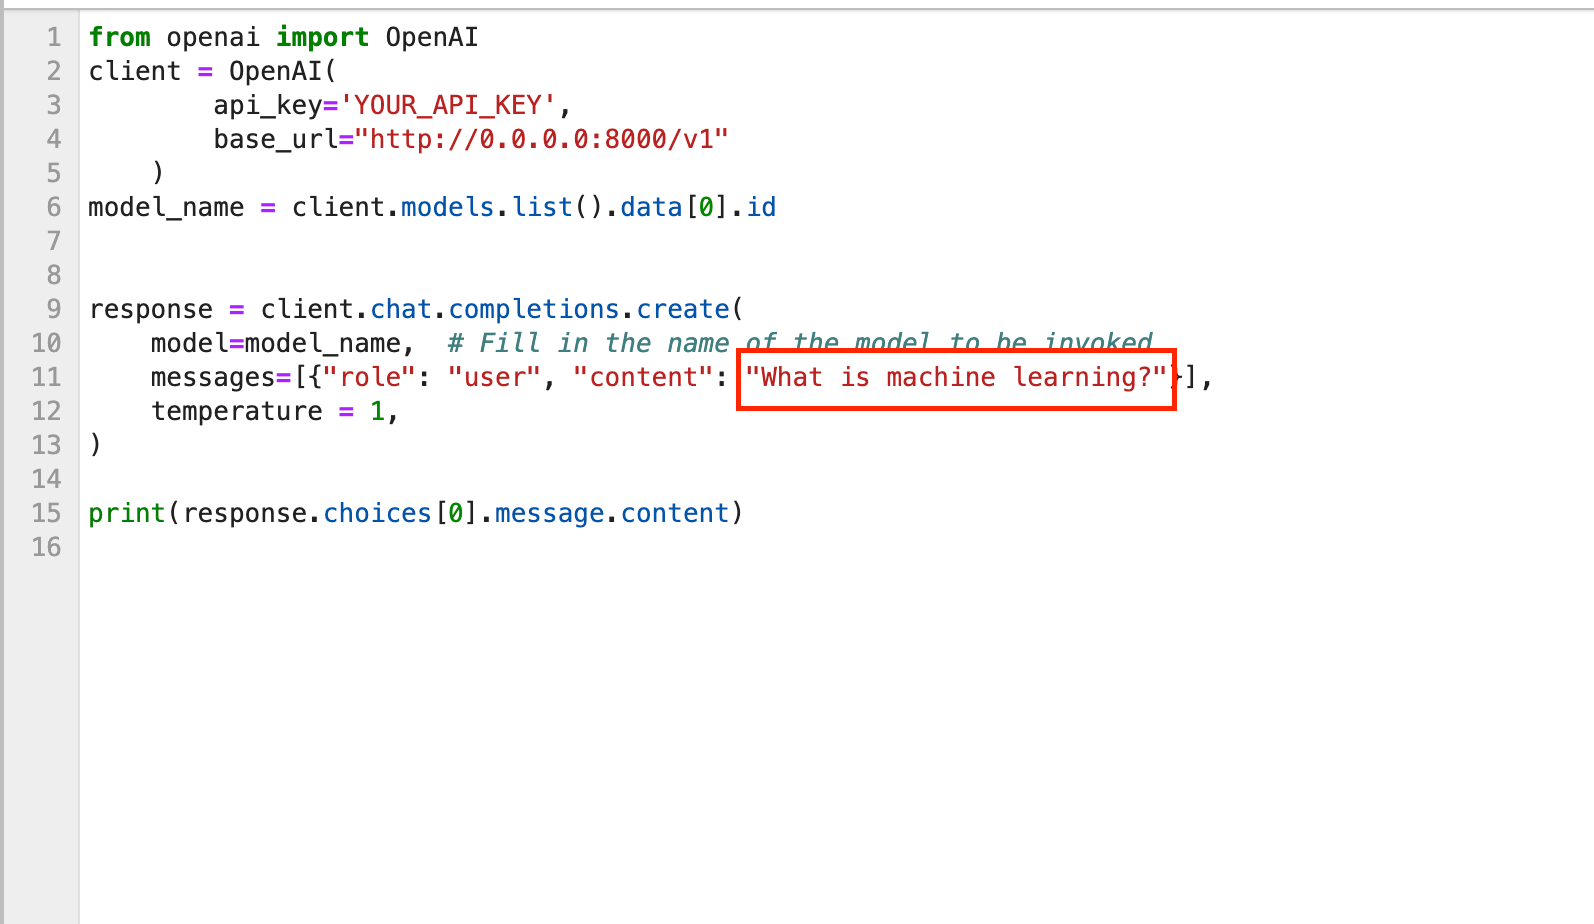Click 'temperature' parameter on line 12
Viewport: 1594px width, 924px height.
[x=237, y=412]
